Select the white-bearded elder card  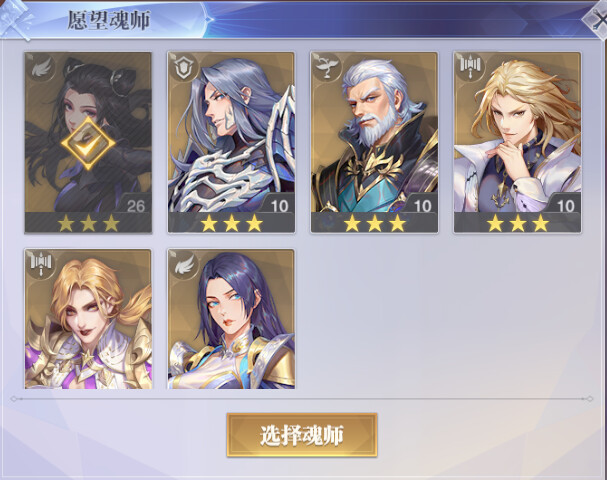(374, 142)
